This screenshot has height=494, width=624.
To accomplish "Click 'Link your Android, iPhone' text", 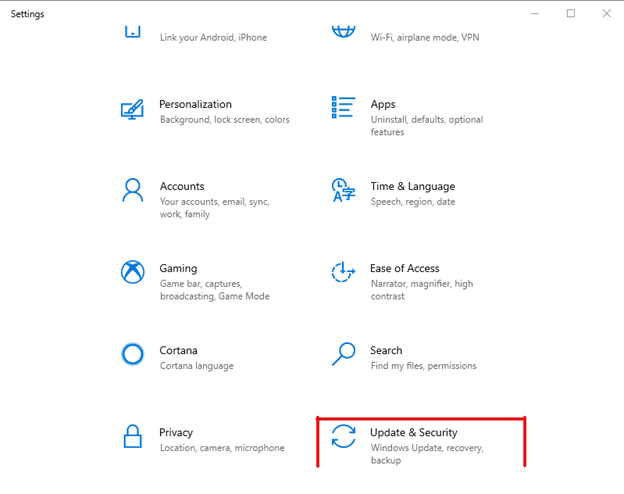I will point(213,37).
